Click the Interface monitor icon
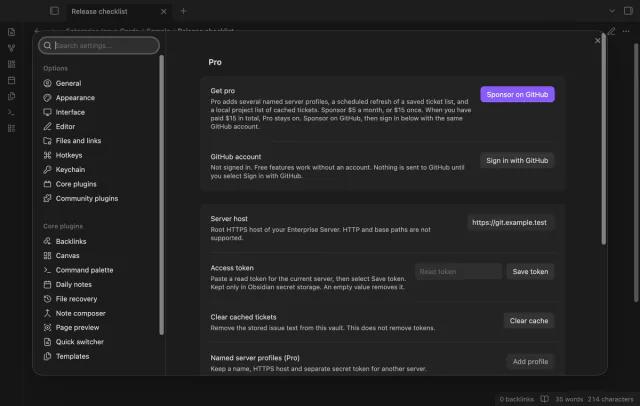This screenshot has width=640, height=406. tap(47, 112)
